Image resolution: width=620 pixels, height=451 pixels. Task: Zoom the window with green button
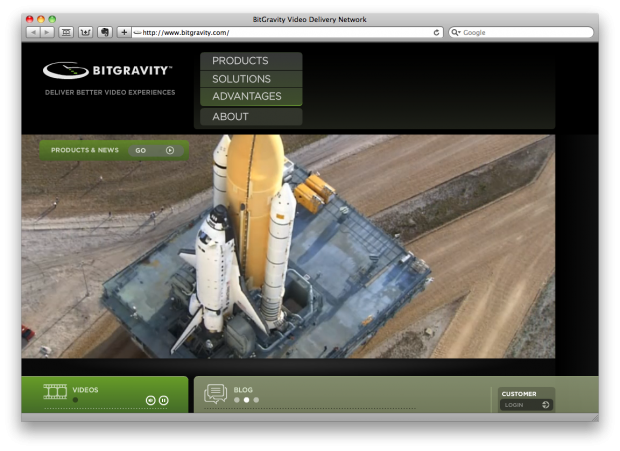click(x=52, y=19)
